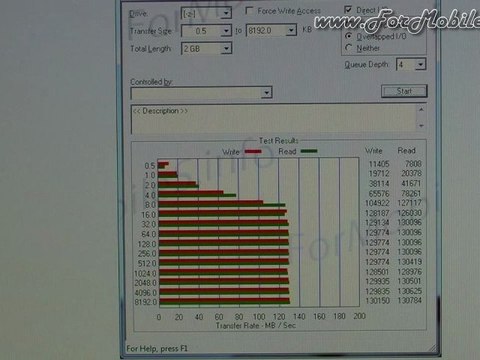Click the 256.0 row label in chart
480x360 pixels.
click(147, 254)
